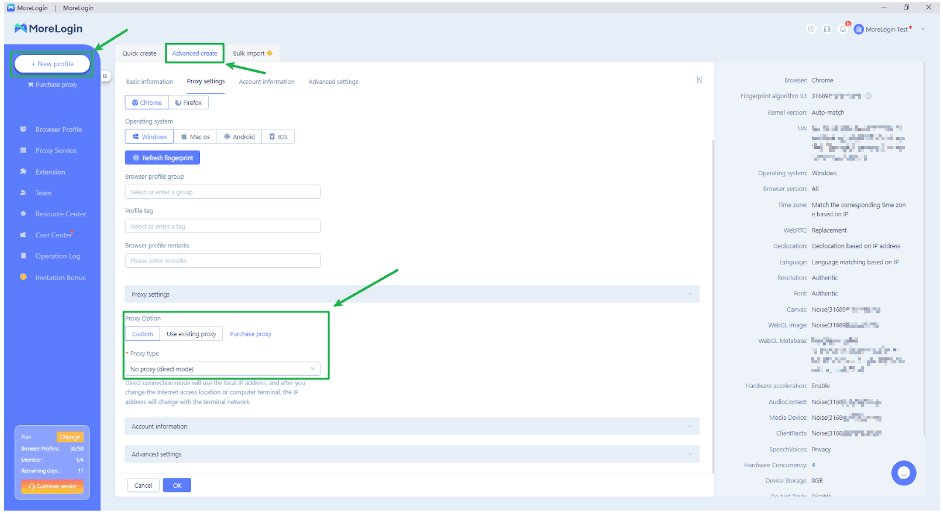Open the account dropdown arrow
Image resolution: width=943 pixels, height=514 pixels.
pyautogui.click(x=923, y=29)
